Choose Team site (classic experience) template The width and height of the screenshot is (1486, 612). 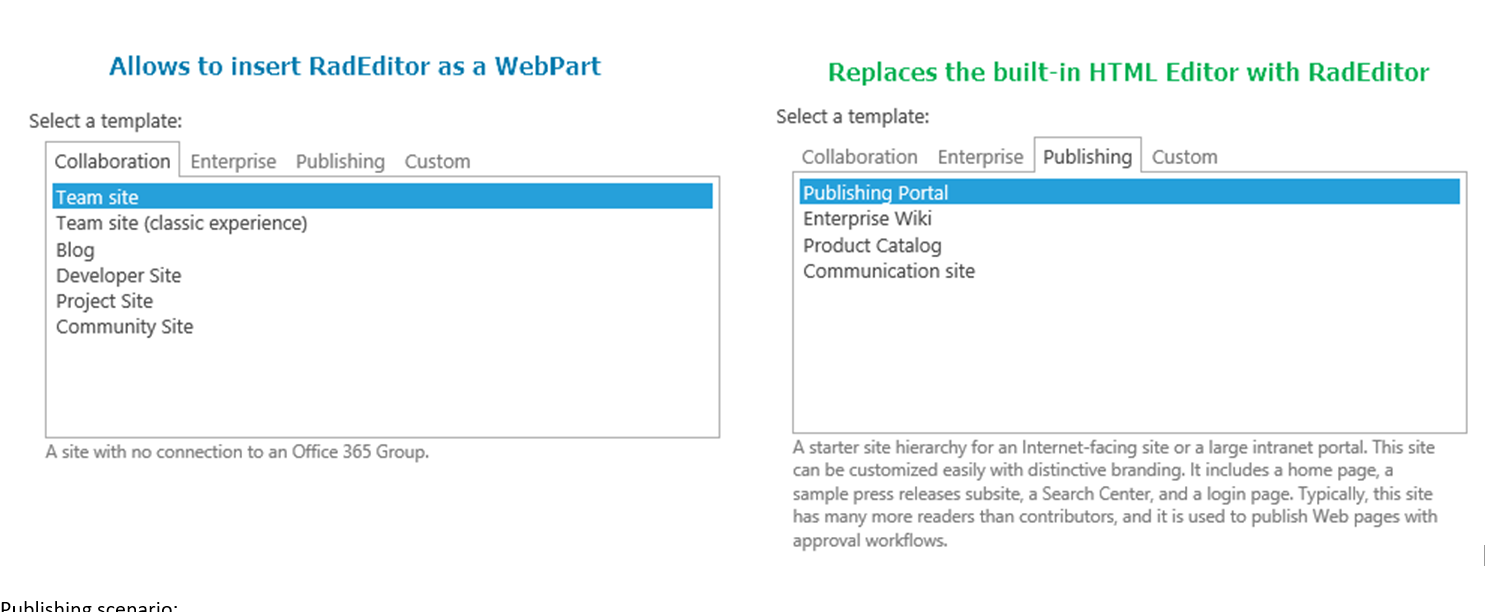[x=181, y=223]
